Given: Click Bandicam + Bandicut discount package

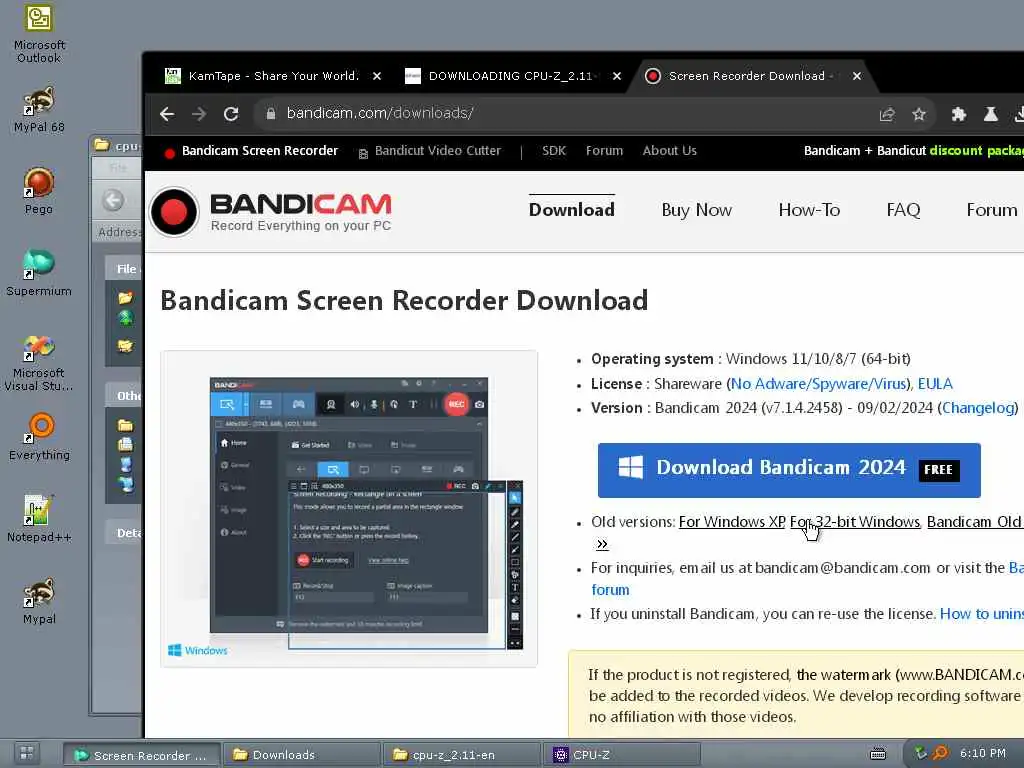Looking at the screenshot, I should [914, 151].
